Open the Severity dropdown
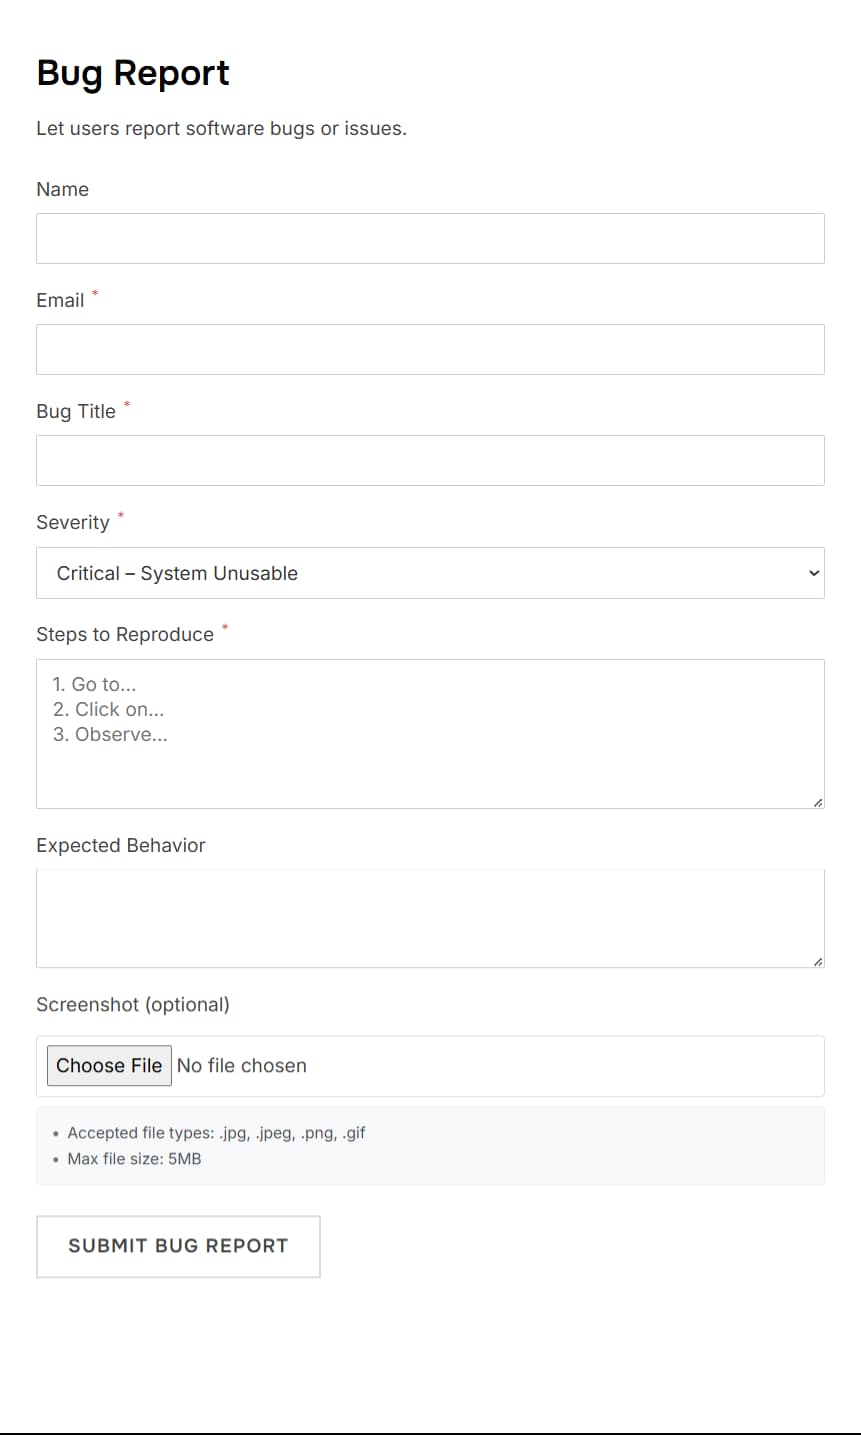Screen dimensions: 861x1435 click(430, 573)
